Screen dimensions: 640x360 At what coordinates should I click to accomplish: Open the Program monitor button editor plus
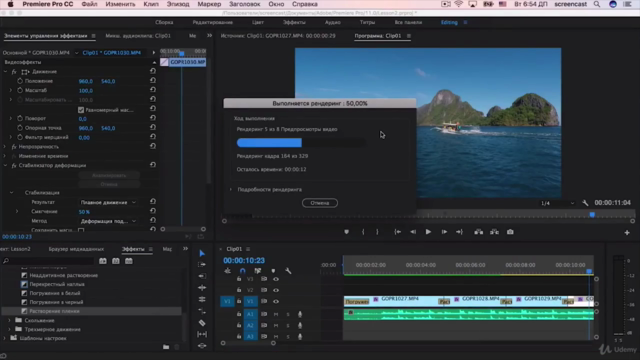tap(627, 233)
